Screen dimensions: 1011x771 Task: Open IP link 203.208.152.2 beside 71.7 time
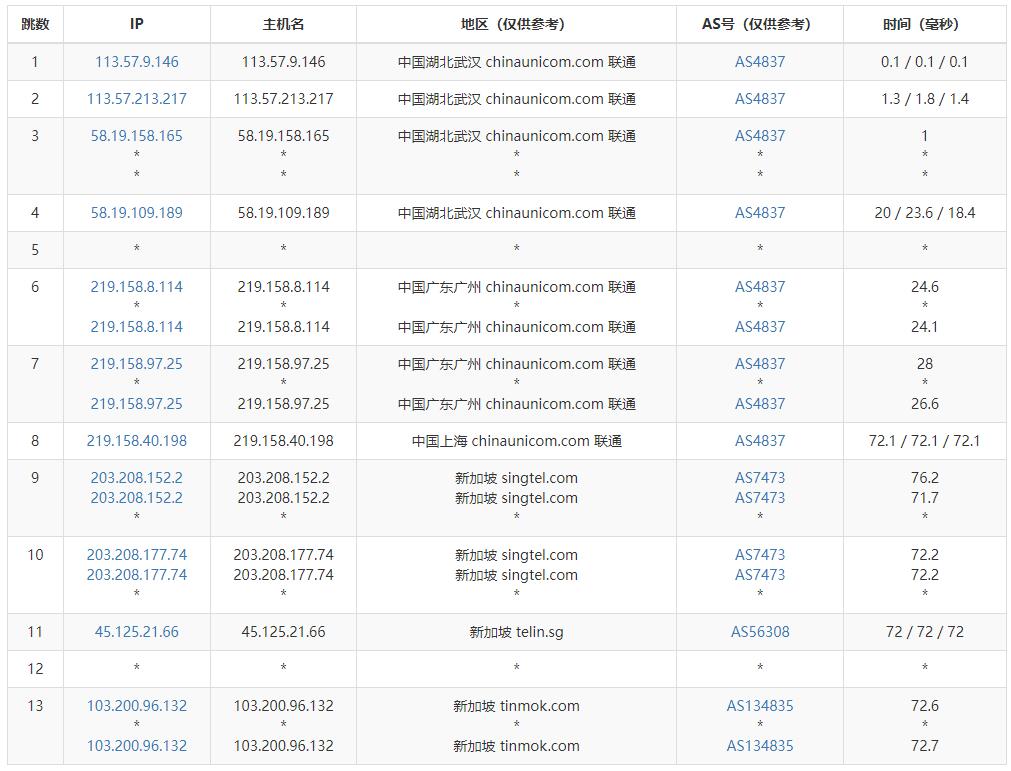tap(137, 498)
